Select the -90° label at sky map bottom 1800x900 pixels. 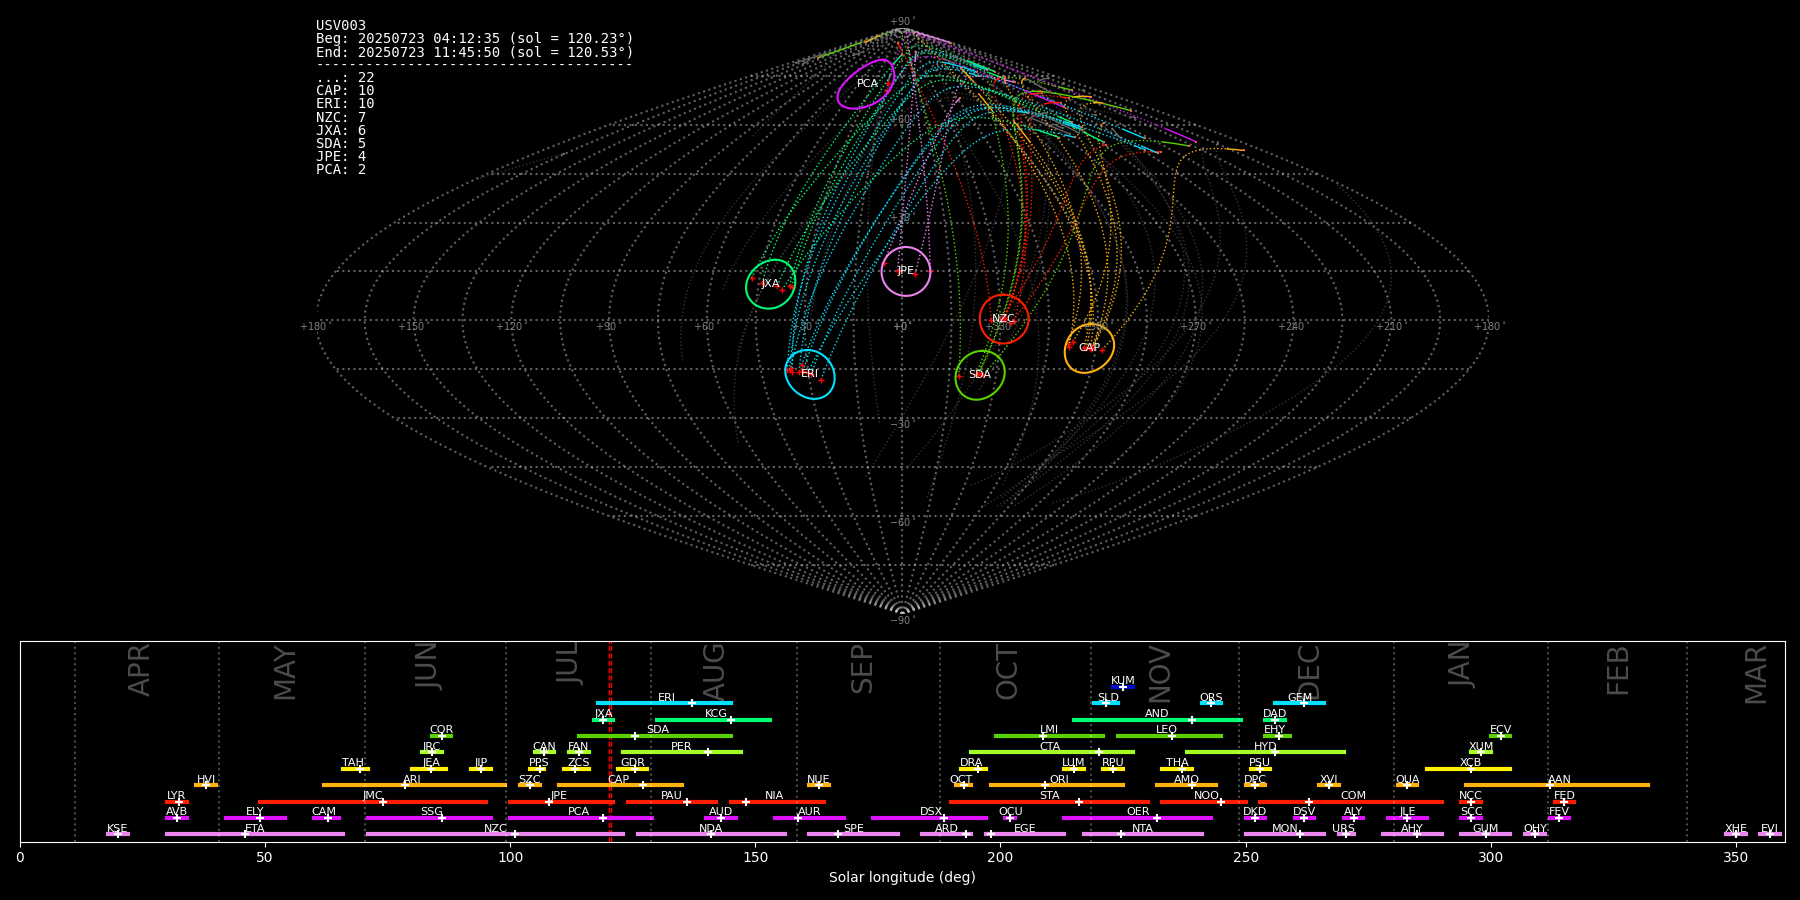(902, 620)
